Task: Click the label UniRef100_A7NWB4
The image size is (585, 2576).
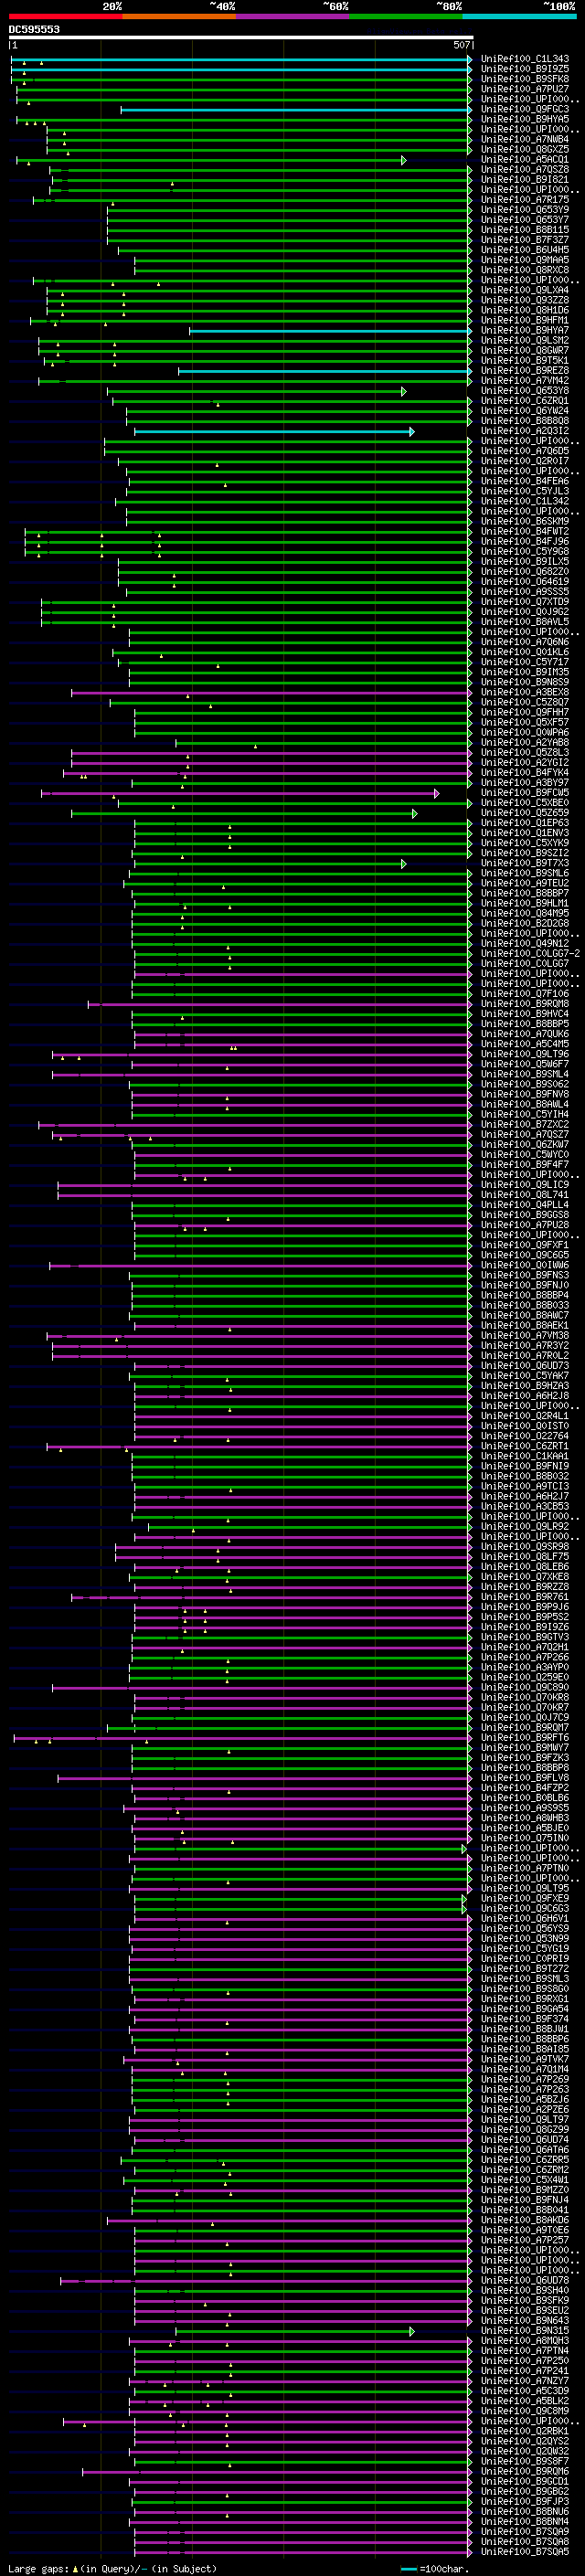Action: click(x=525, y=139)
